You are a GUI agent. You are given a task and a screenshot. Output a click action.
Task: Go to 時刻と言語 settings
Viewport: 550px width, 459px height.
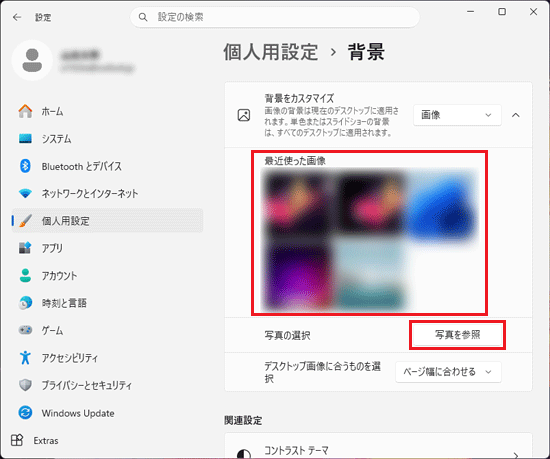coord(107,303)
